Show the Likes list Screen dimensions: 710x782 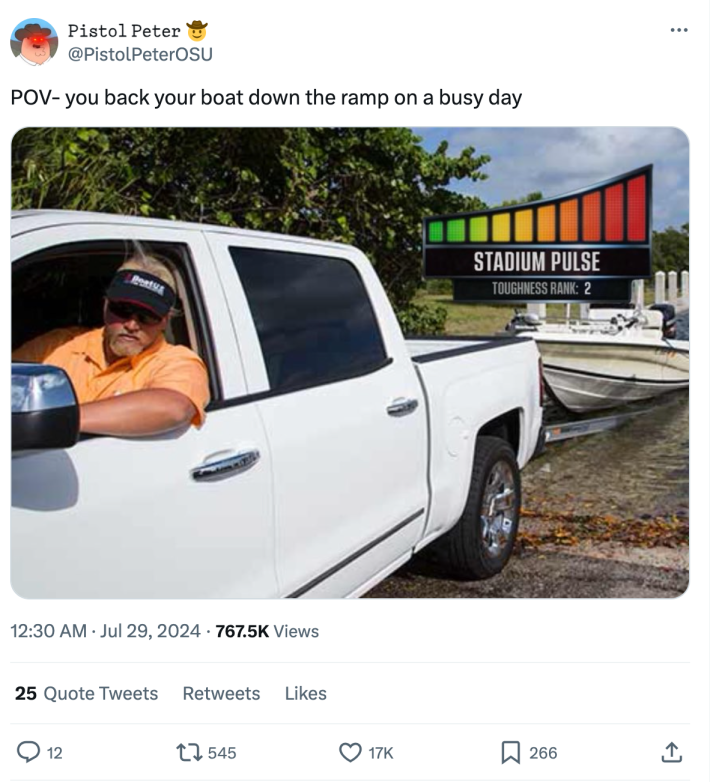pyautogui.click(x=305, y=693)
